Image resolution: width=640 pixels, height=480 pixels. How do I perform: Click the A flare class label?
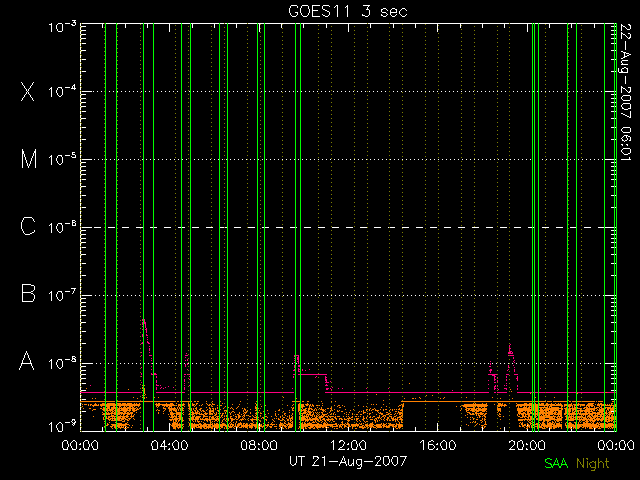(x=27, y=361)
